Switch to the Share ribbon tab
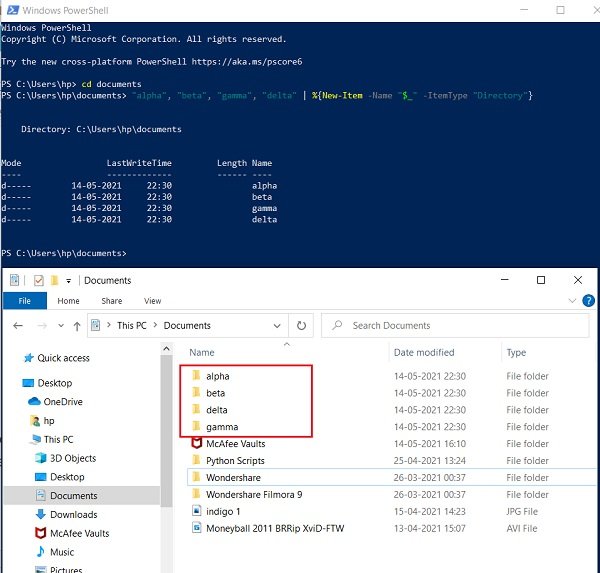The height and width of the screenshot is (573, 600). pos(112,301)
